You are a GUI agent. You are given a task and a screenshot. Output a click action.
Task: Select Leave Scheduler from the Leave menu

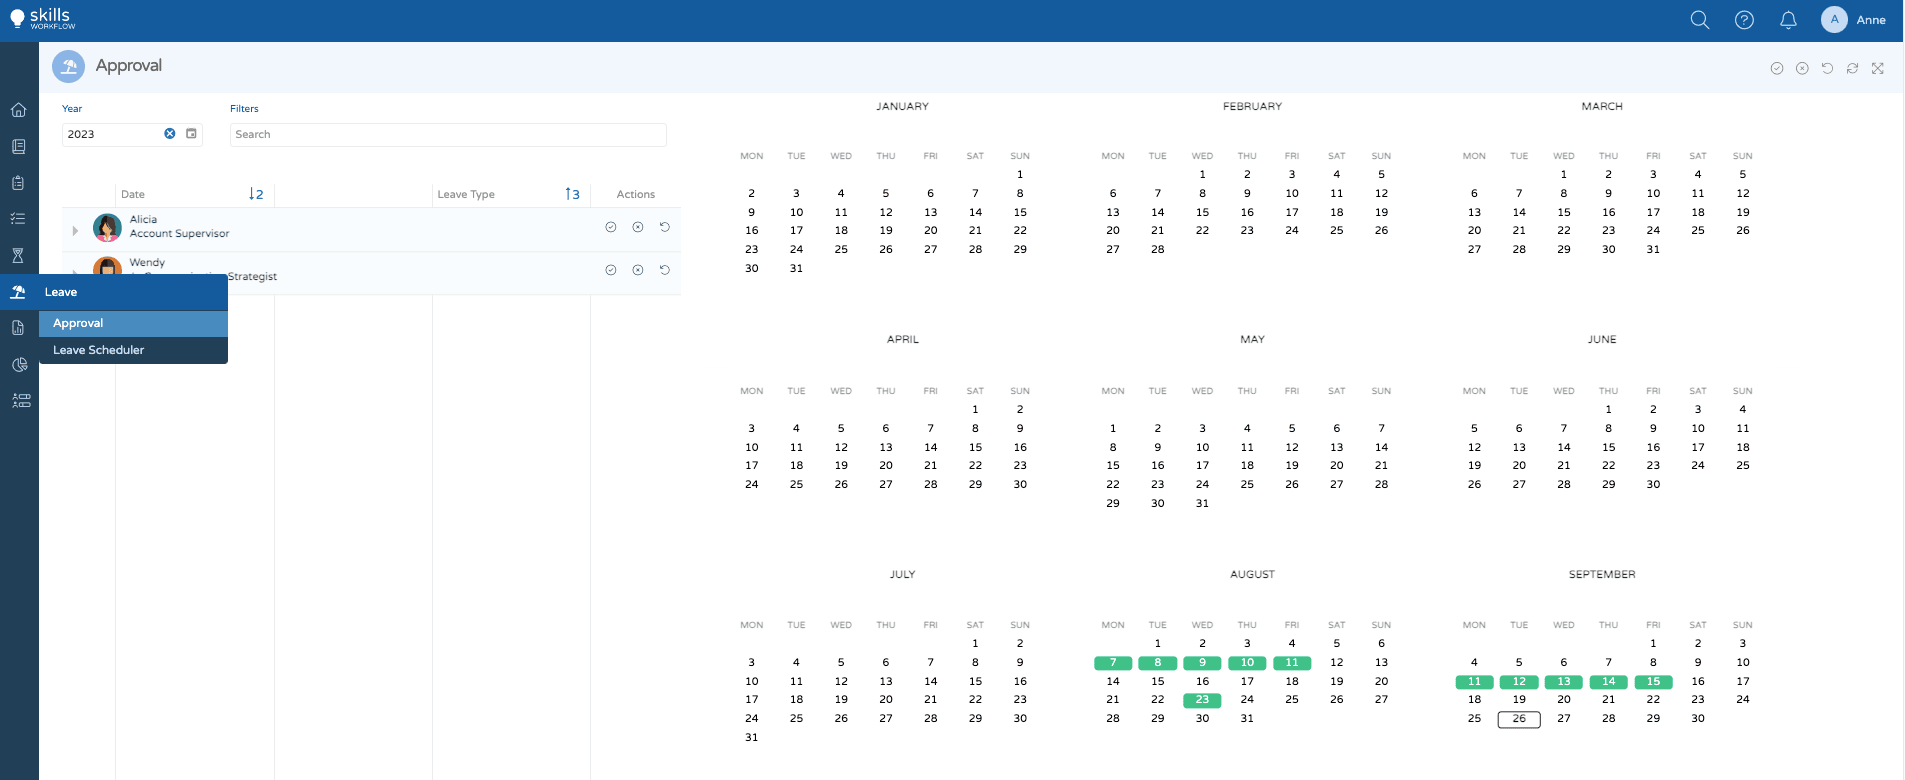(98, 350)
